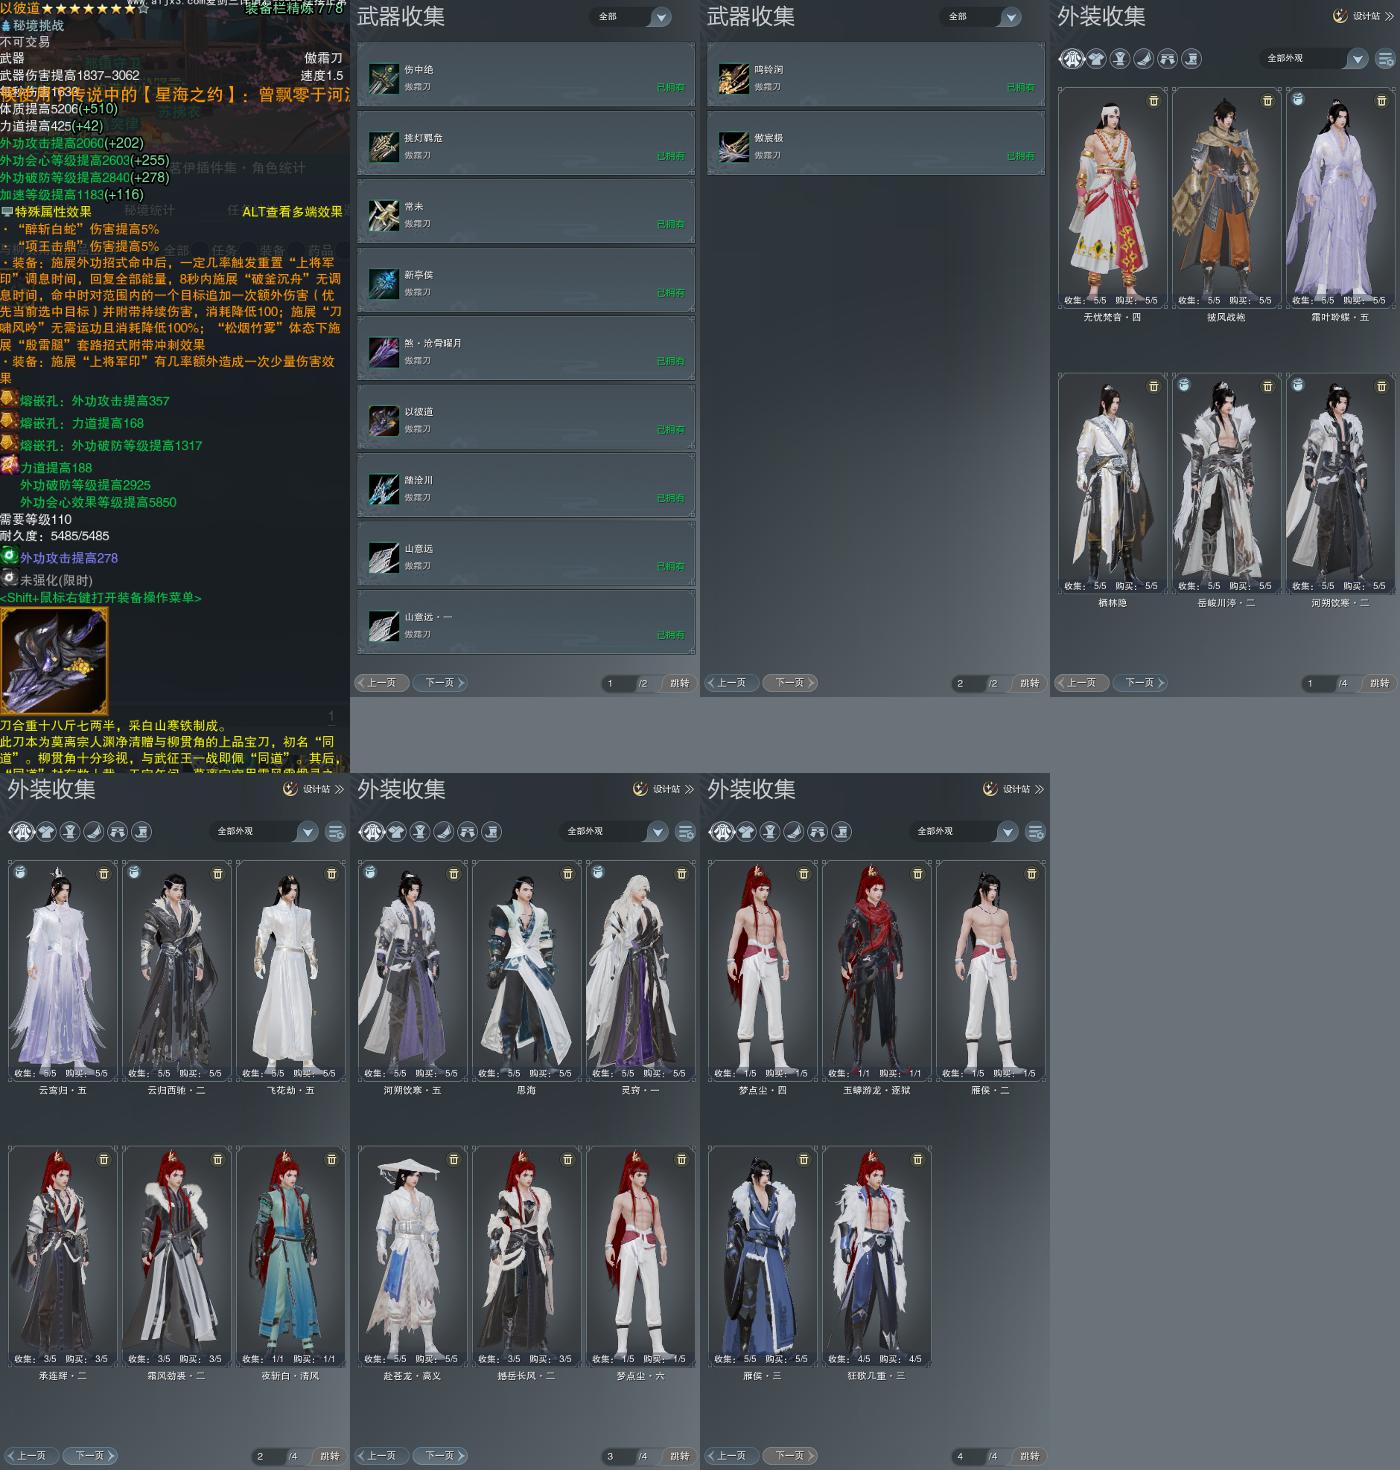Image resolution: width=1400 pixels, height=1470 pixels.
Task: Open 全部外观 dropdown on outfit page 1 panel
Action: pos(1313,59)
